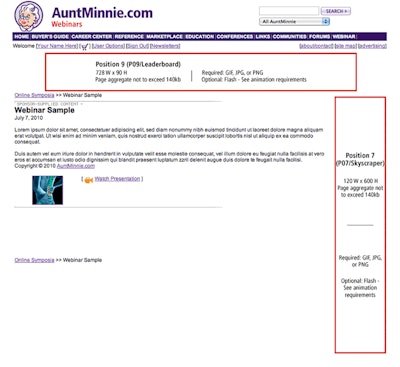
Task: Follow the top Online Symposia breadcrumb link
Action: point(34,95)
